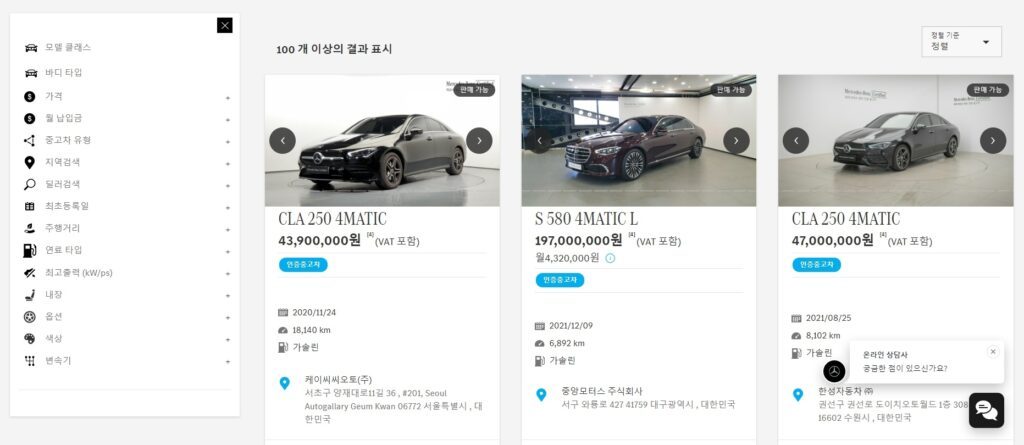Expand the 주행거리 filter
The height and width of the screenshot is (445, 1024).
[x=127, y=228]
